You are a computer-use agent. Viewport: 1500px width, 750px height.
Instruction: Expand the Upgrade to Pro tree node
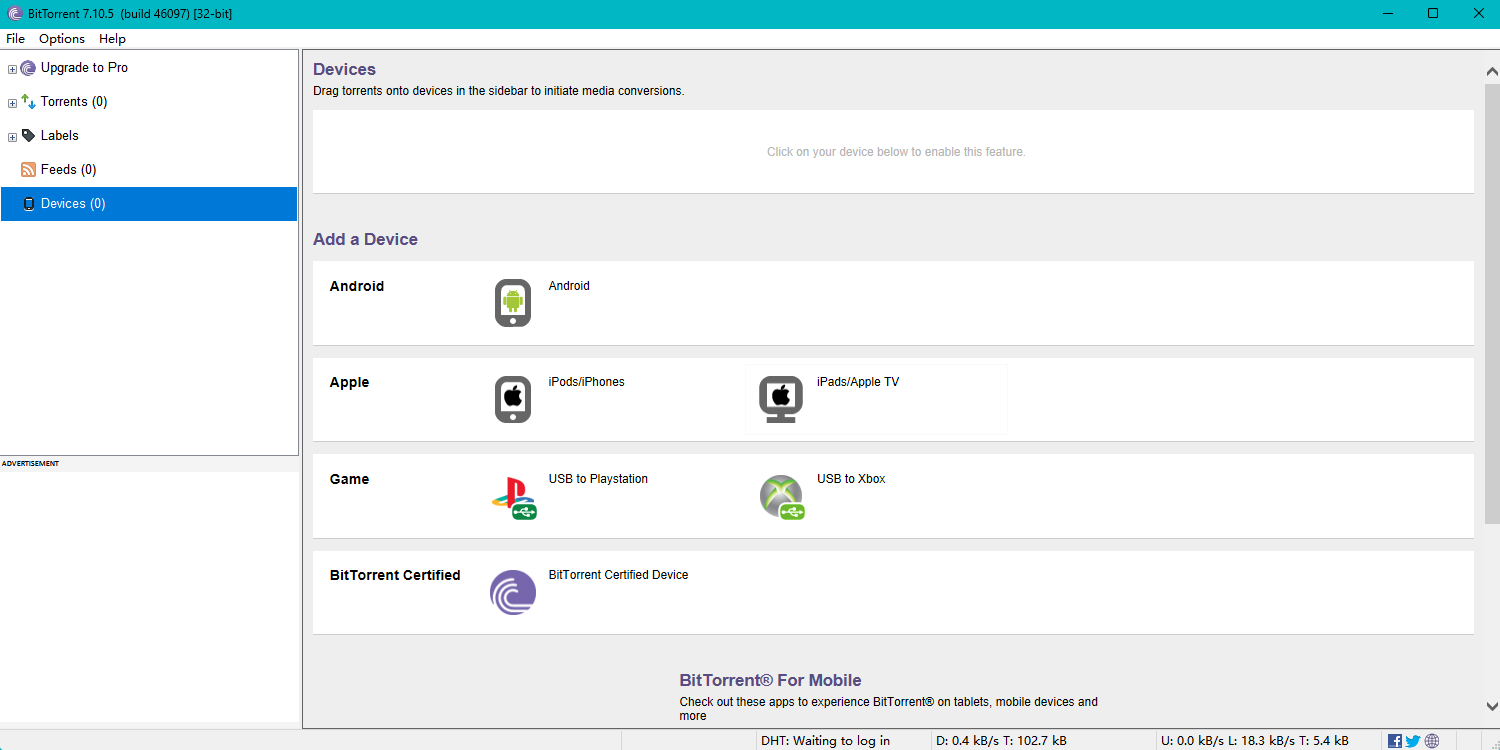[12, 69]
